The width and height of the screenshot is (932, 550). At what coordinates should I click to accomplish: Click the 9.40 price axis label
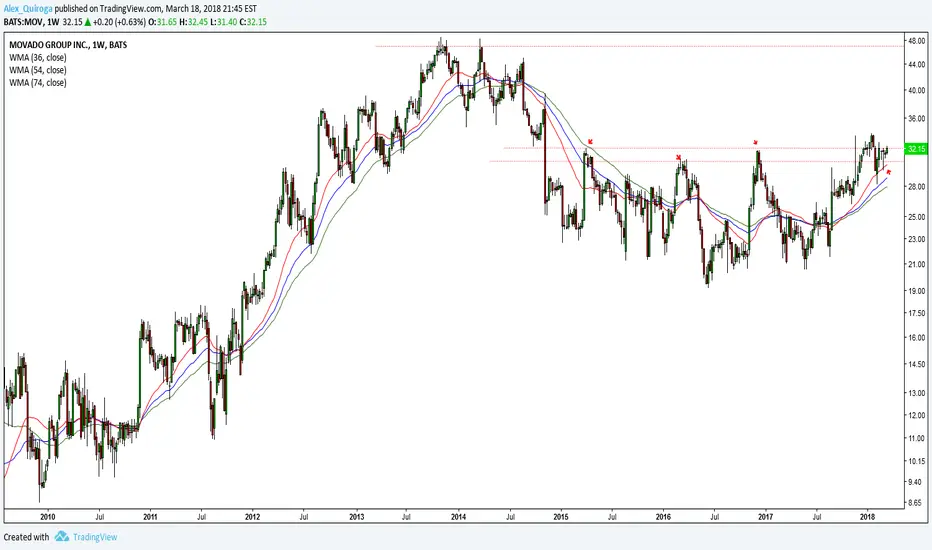[x=917, y=482]
